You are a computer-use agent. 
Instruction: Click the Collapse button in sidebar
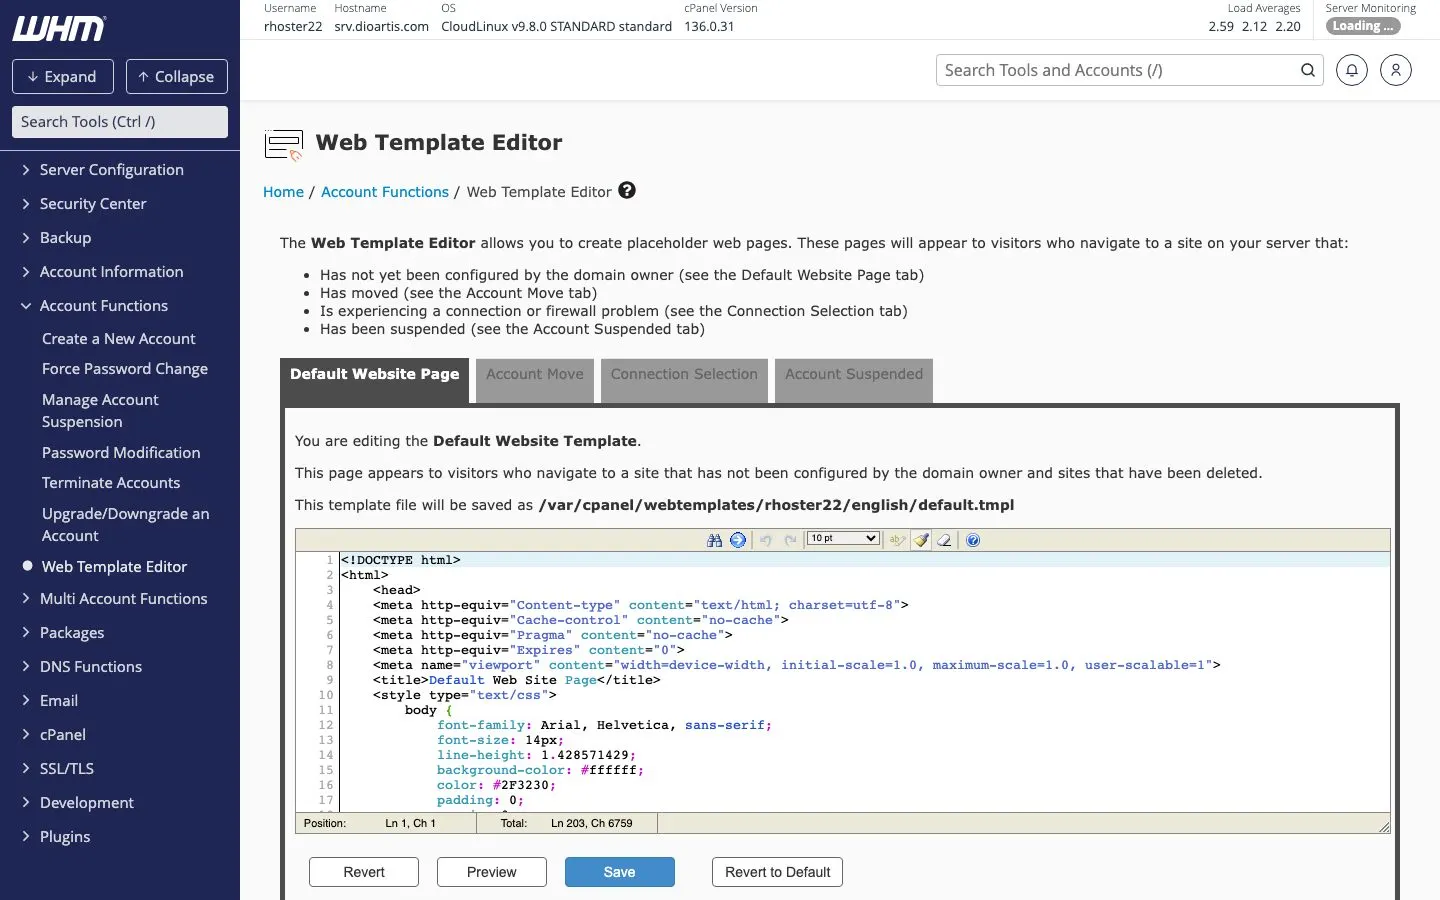177,77
